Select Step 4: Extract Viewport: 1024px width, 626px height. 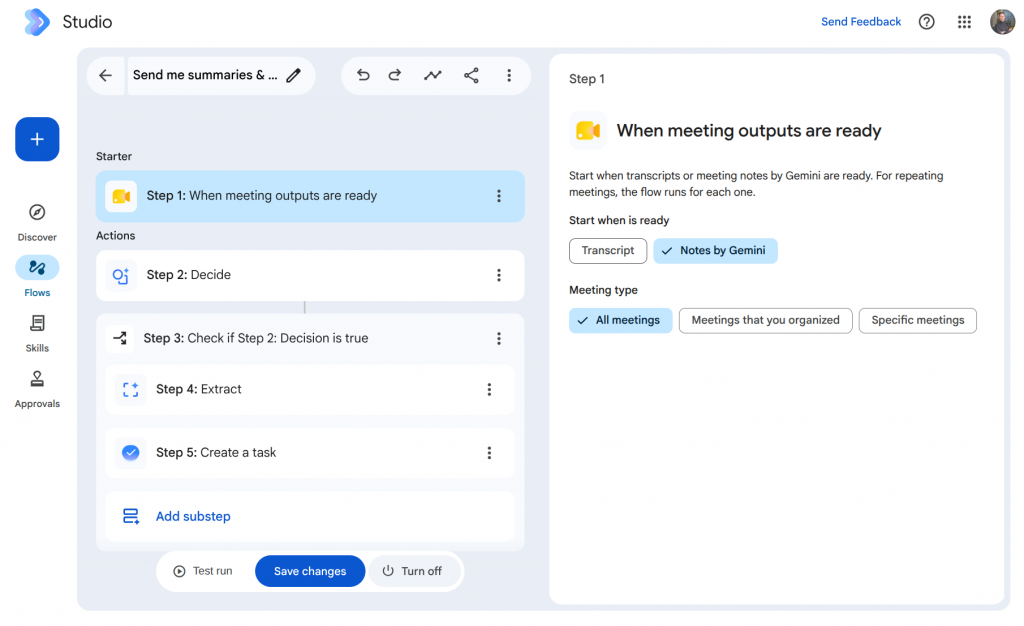click(310, 390)
